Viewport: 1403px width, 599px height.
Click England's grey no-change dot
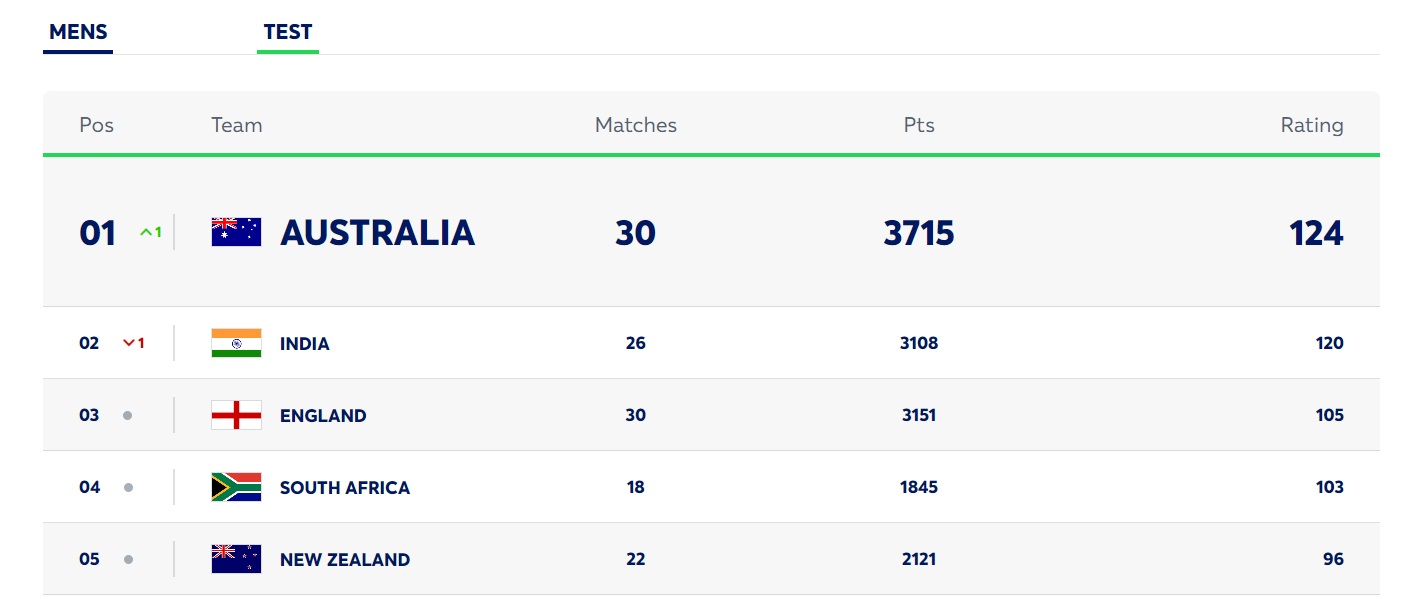pos(127,415)
